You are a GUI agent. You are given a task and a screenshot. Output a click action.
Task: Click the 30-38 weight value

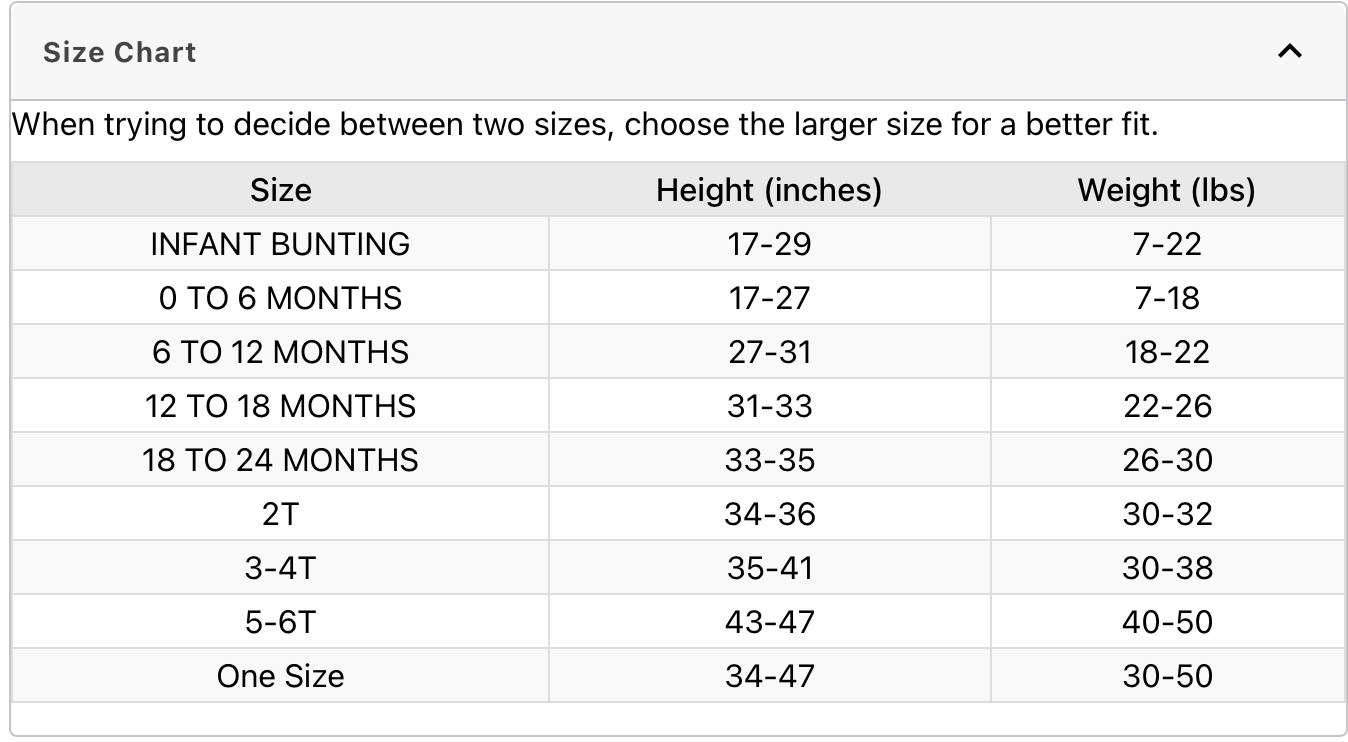[x=1167, y=568]
